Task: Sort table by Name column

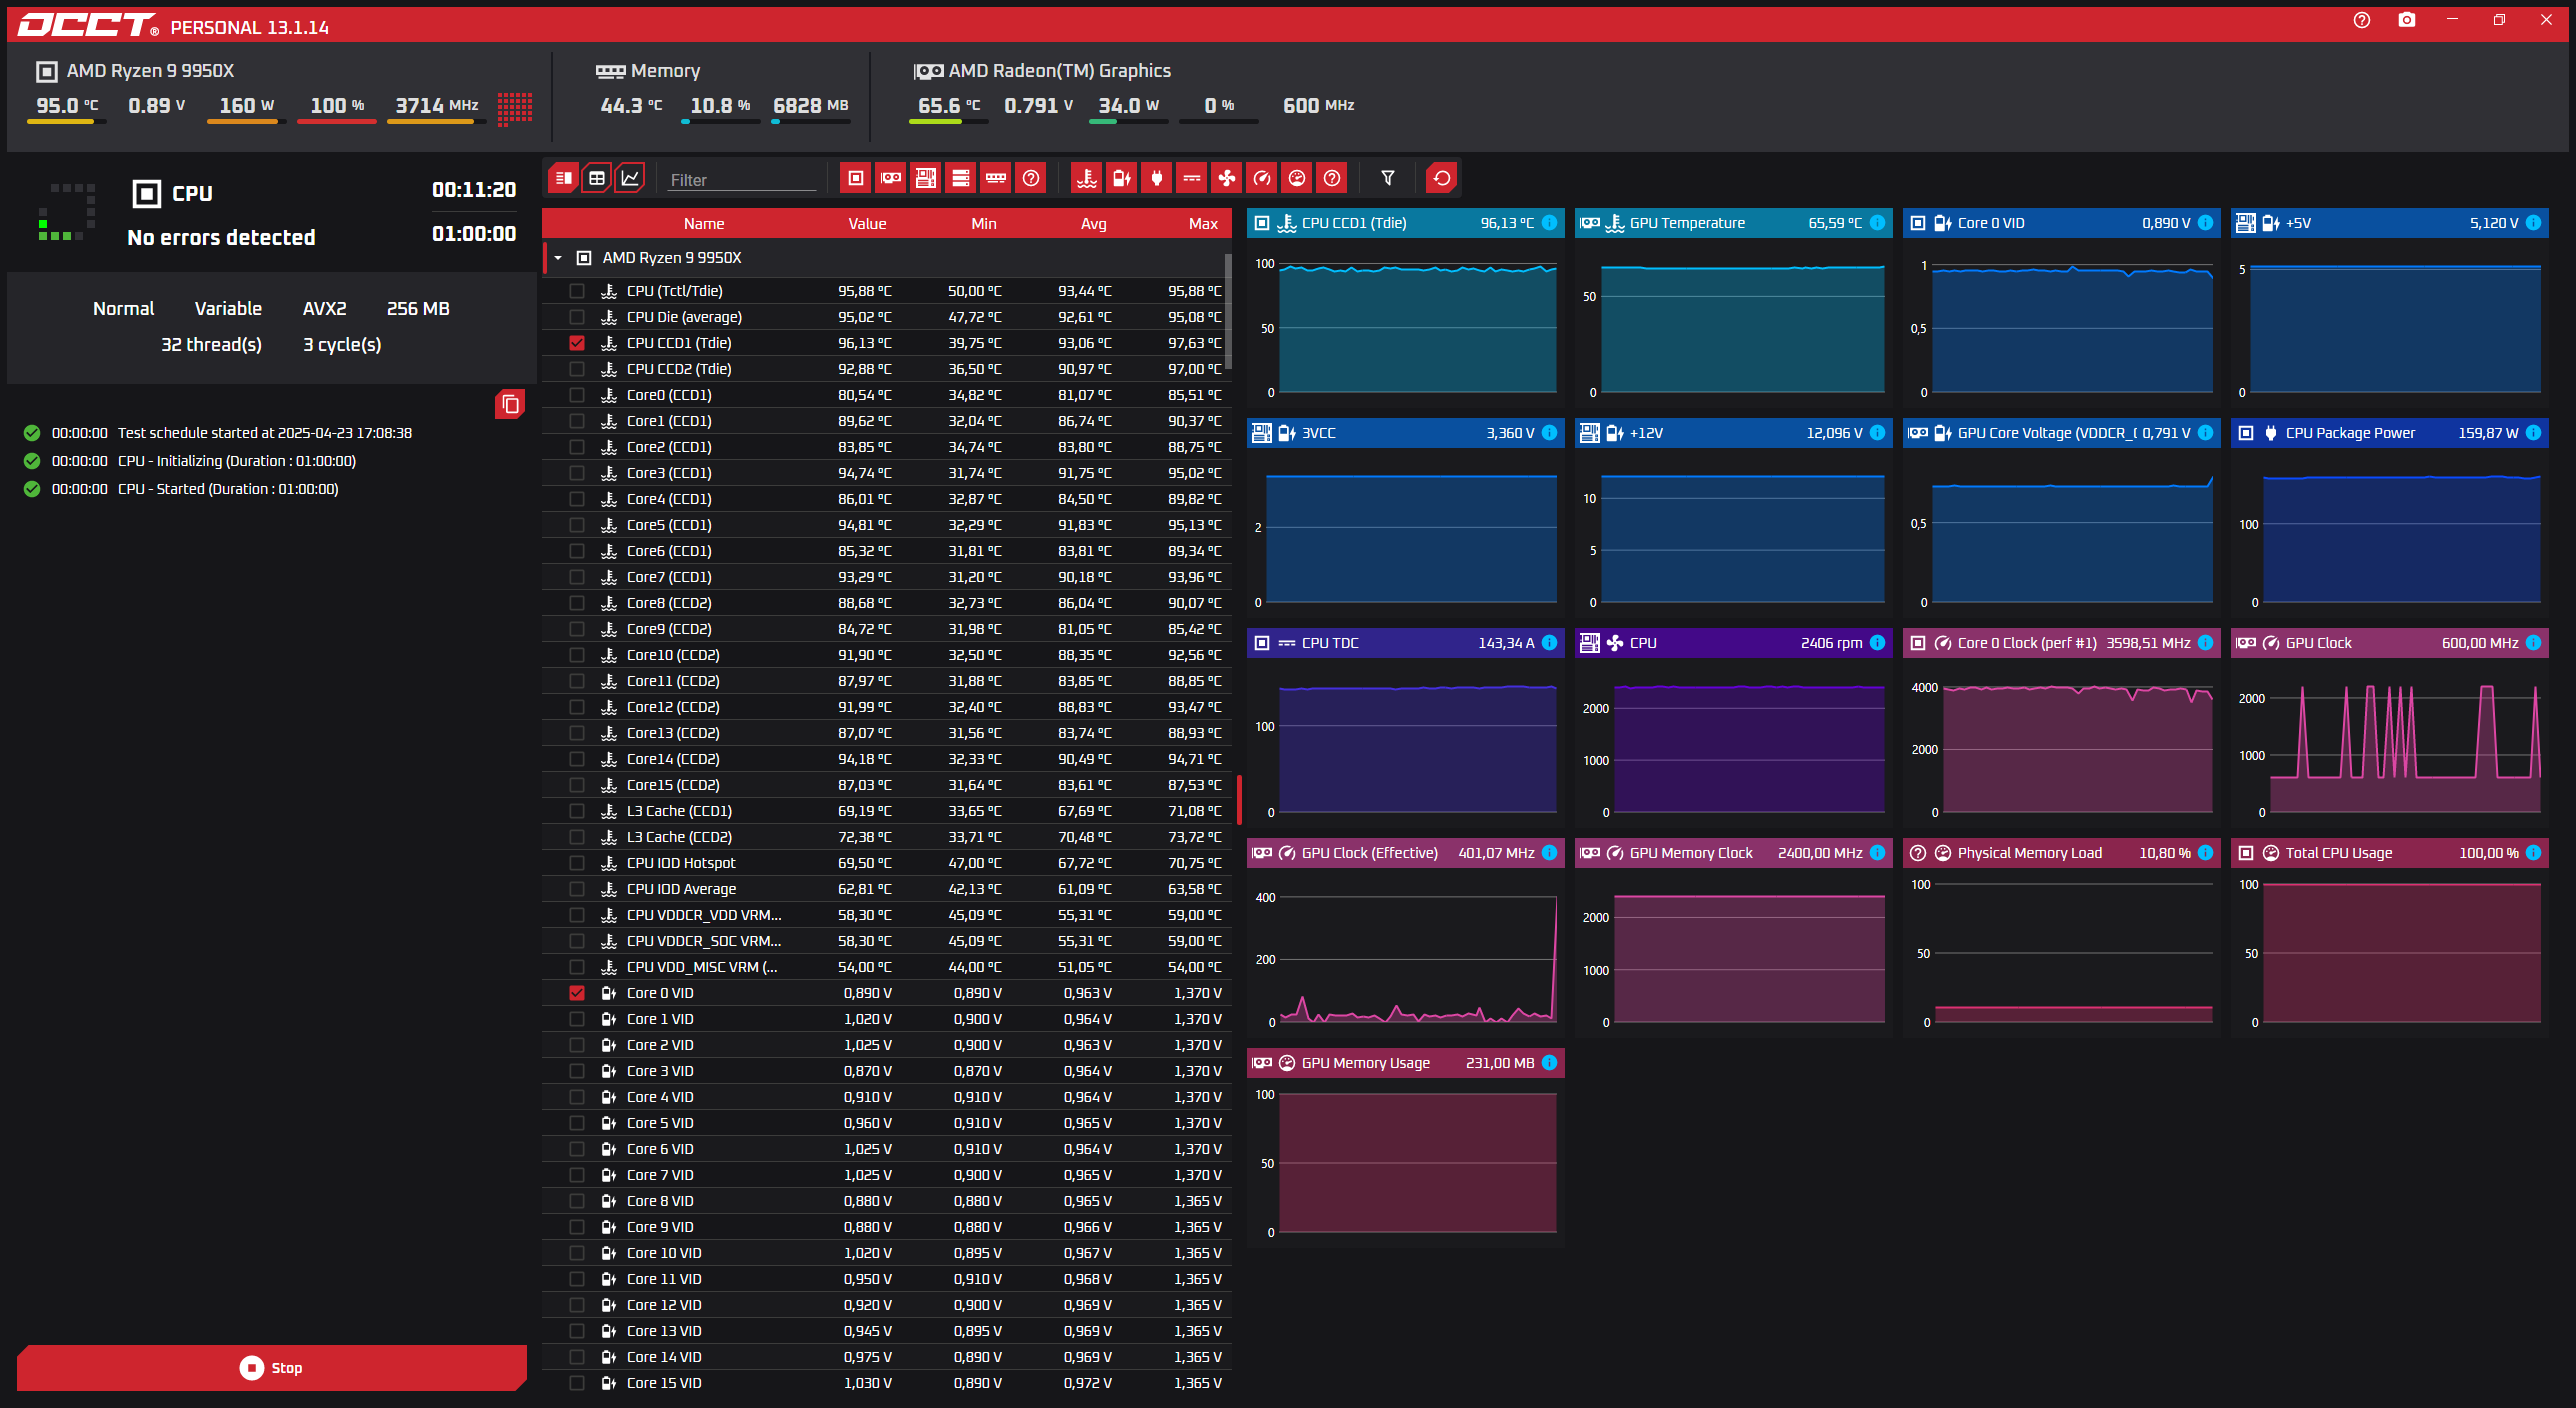Action: (x=704, y=224)
